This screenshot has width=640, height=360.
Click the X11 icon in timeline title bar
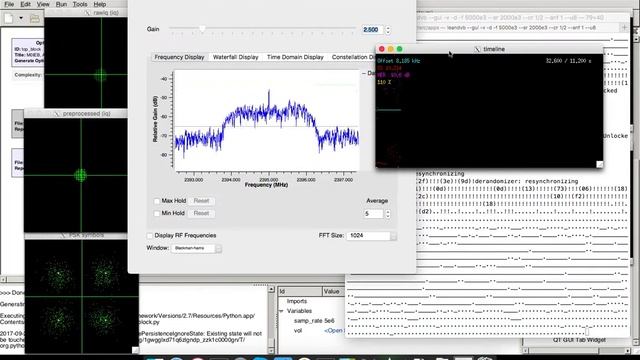(477, 49)
